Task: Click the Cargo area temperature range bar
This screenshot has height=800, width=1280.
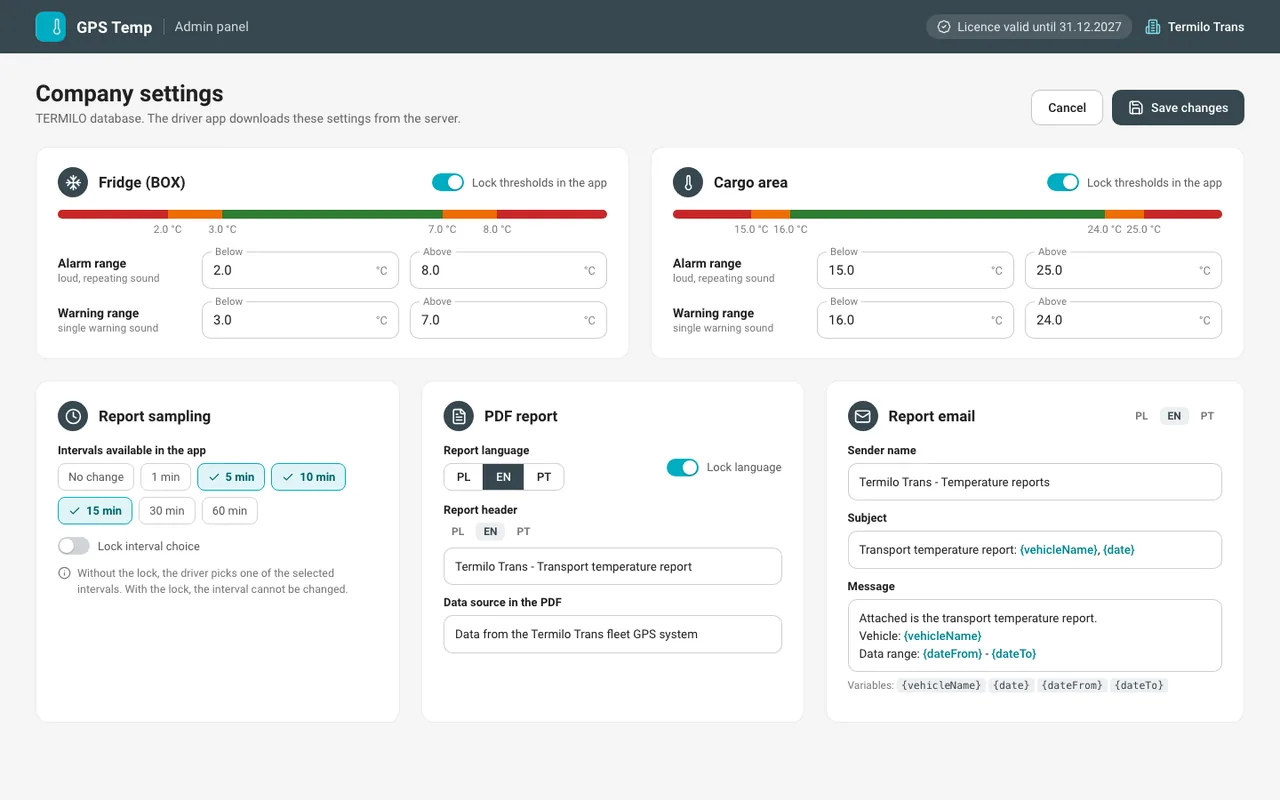Action: [x=947, y=214]
